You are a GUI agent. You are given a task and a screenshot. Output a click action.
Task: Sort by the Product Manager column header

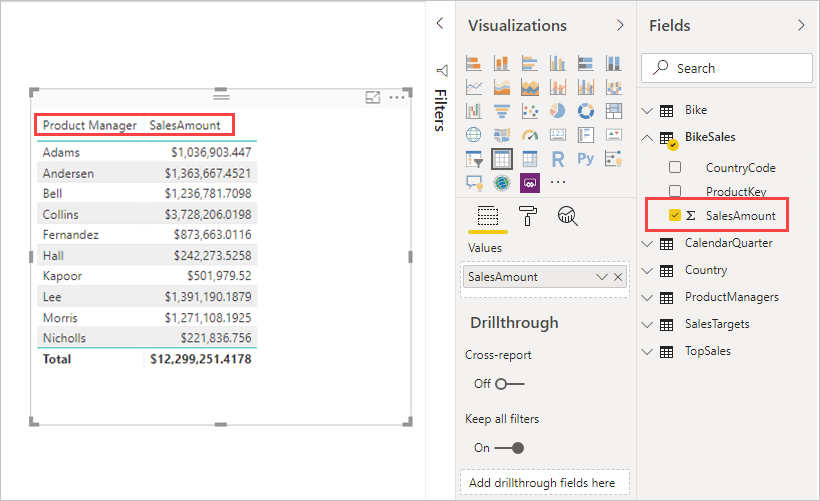89,126
